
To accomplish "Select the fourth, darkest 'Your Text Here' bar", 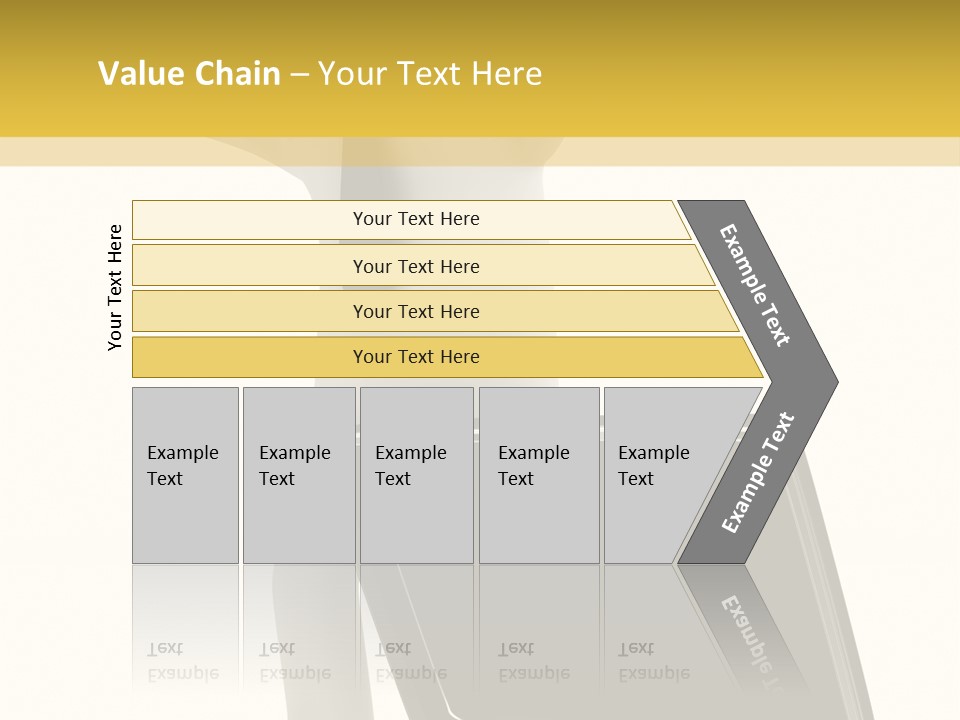I will (415, 357).
